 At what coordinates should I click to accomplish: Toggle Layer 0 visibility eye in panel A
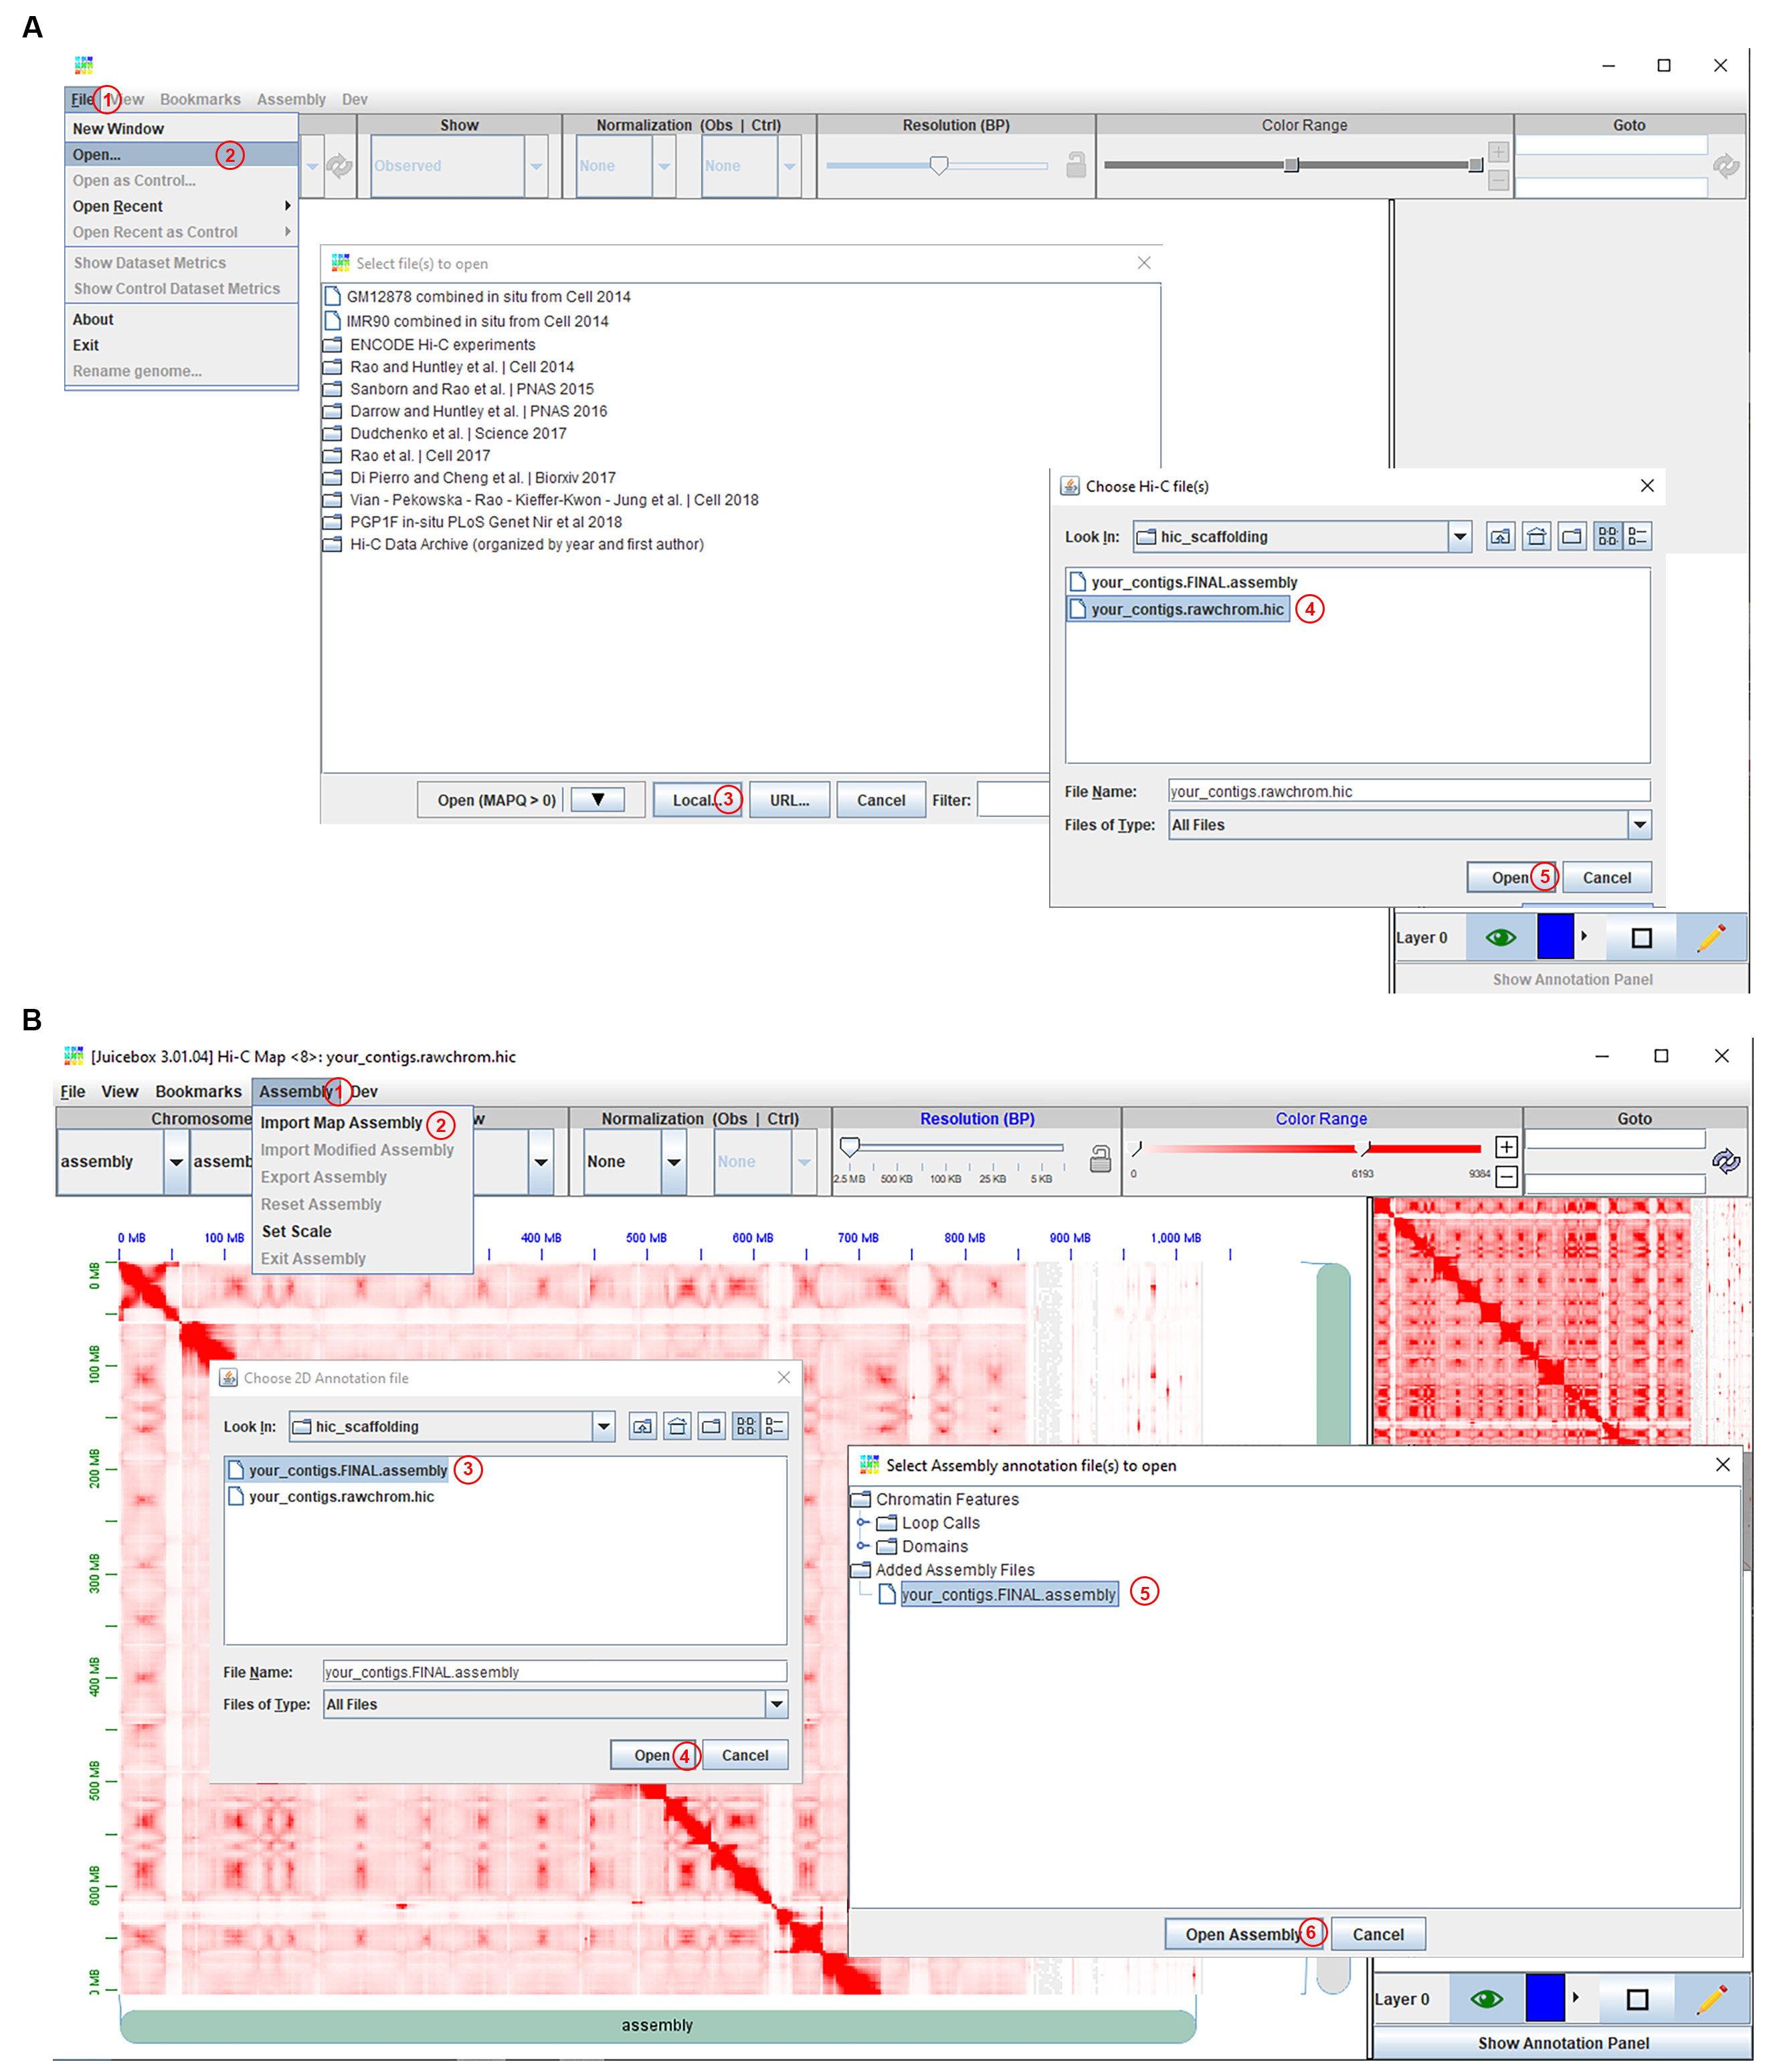click(1500, 937)
